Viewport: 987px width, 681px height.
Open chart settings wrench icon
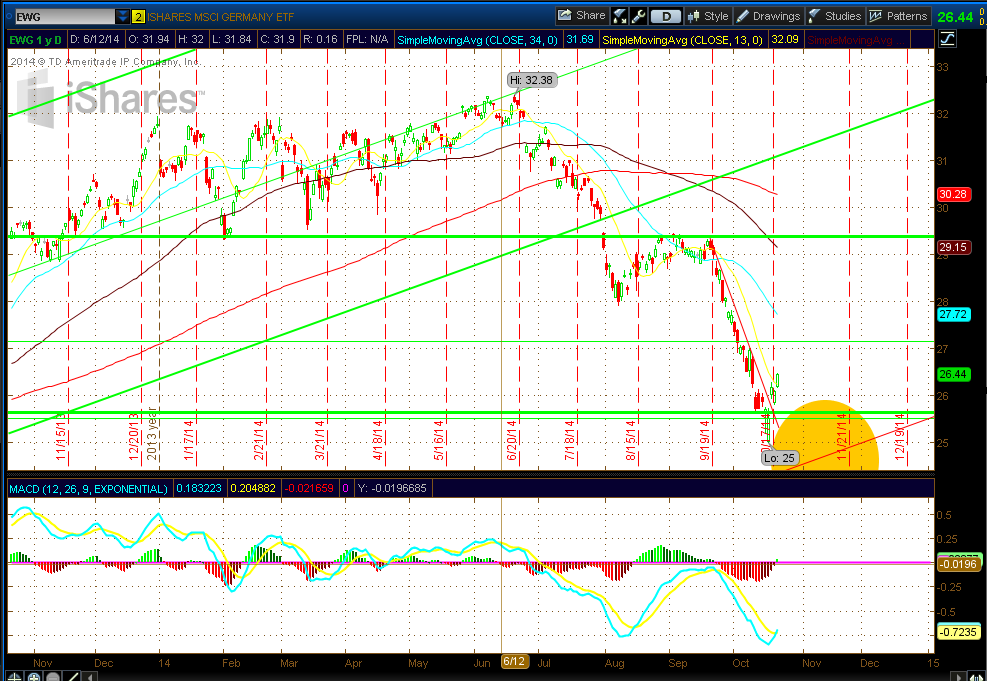638,16
